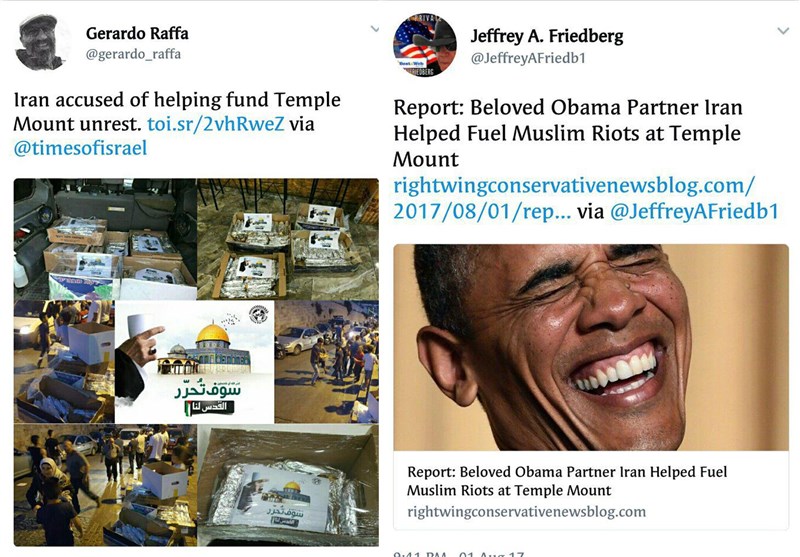
Task: View the foil-wrapped meal box photo
Action: point(288,485)
